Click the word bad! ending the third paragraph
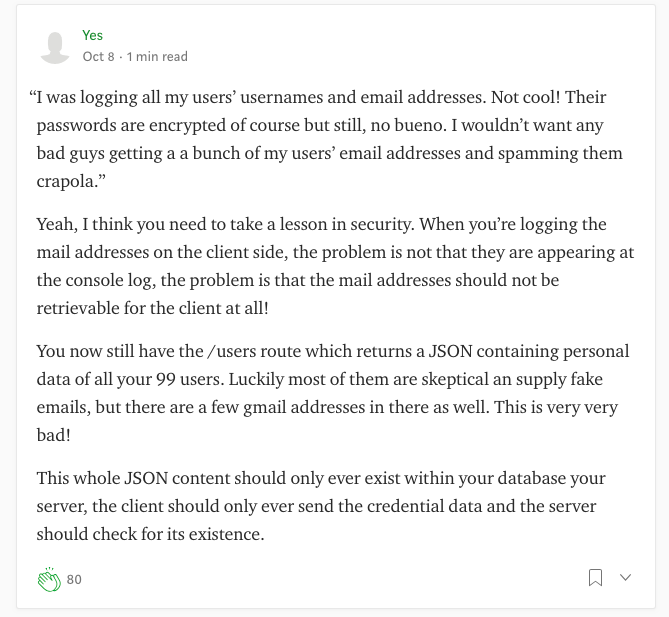 (x=53, y=435)
